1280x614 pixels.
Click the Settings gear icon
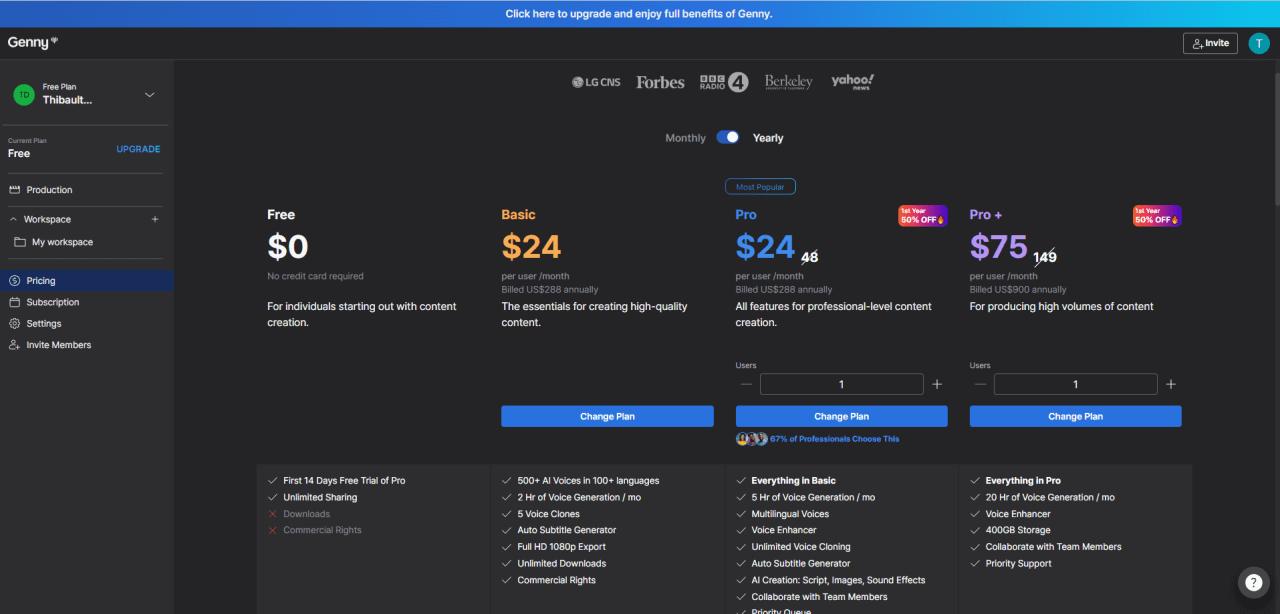point(14,323)
